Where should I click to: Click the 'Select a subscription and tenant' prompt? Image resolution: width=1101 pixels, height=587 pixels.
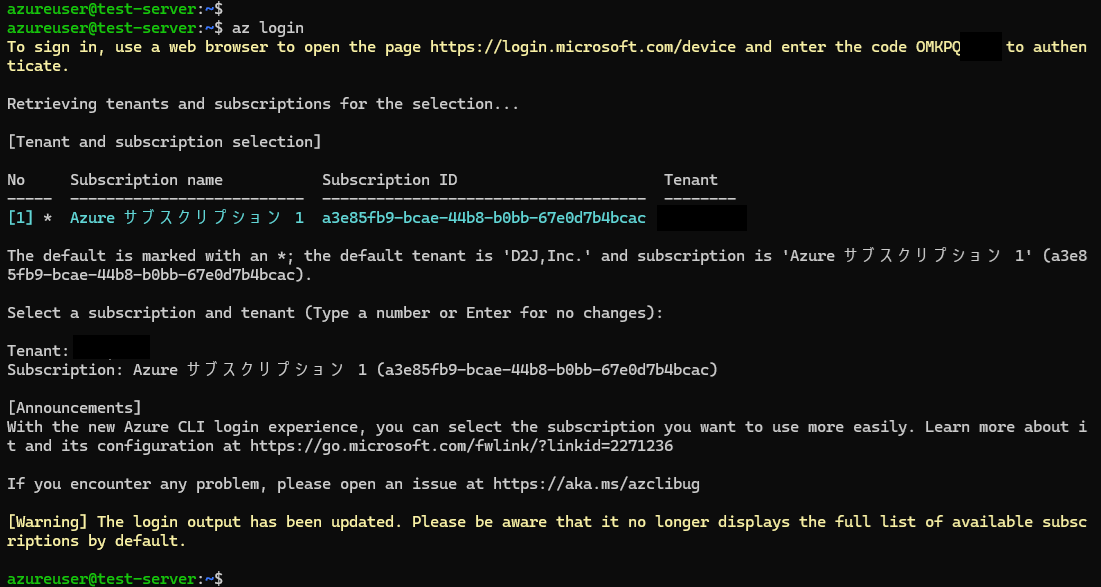pyautogui.click(x=335, y=312)
